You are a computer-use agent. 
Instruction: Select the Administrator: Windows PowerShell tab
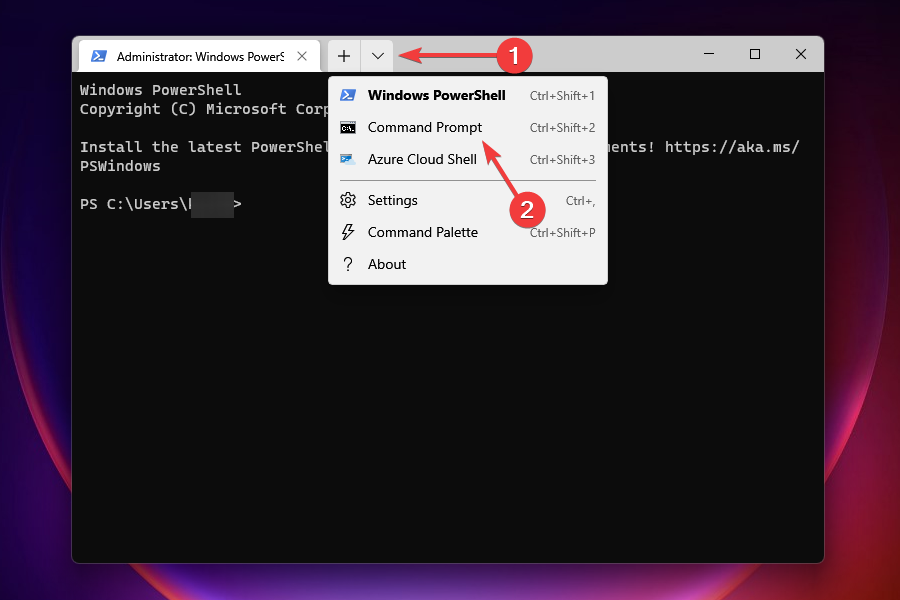pyautogui.click(x=199, y=56)
